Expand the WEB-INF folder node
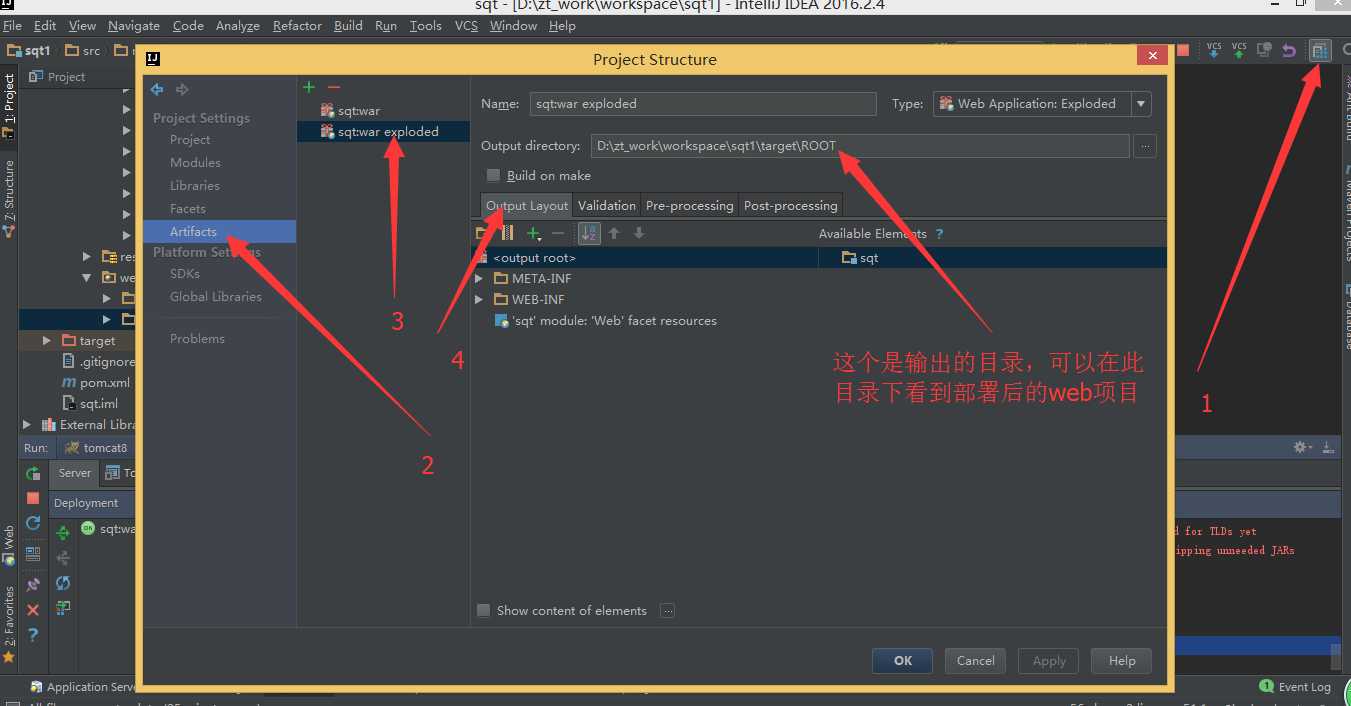The image size is (1351, 706). 479,300
